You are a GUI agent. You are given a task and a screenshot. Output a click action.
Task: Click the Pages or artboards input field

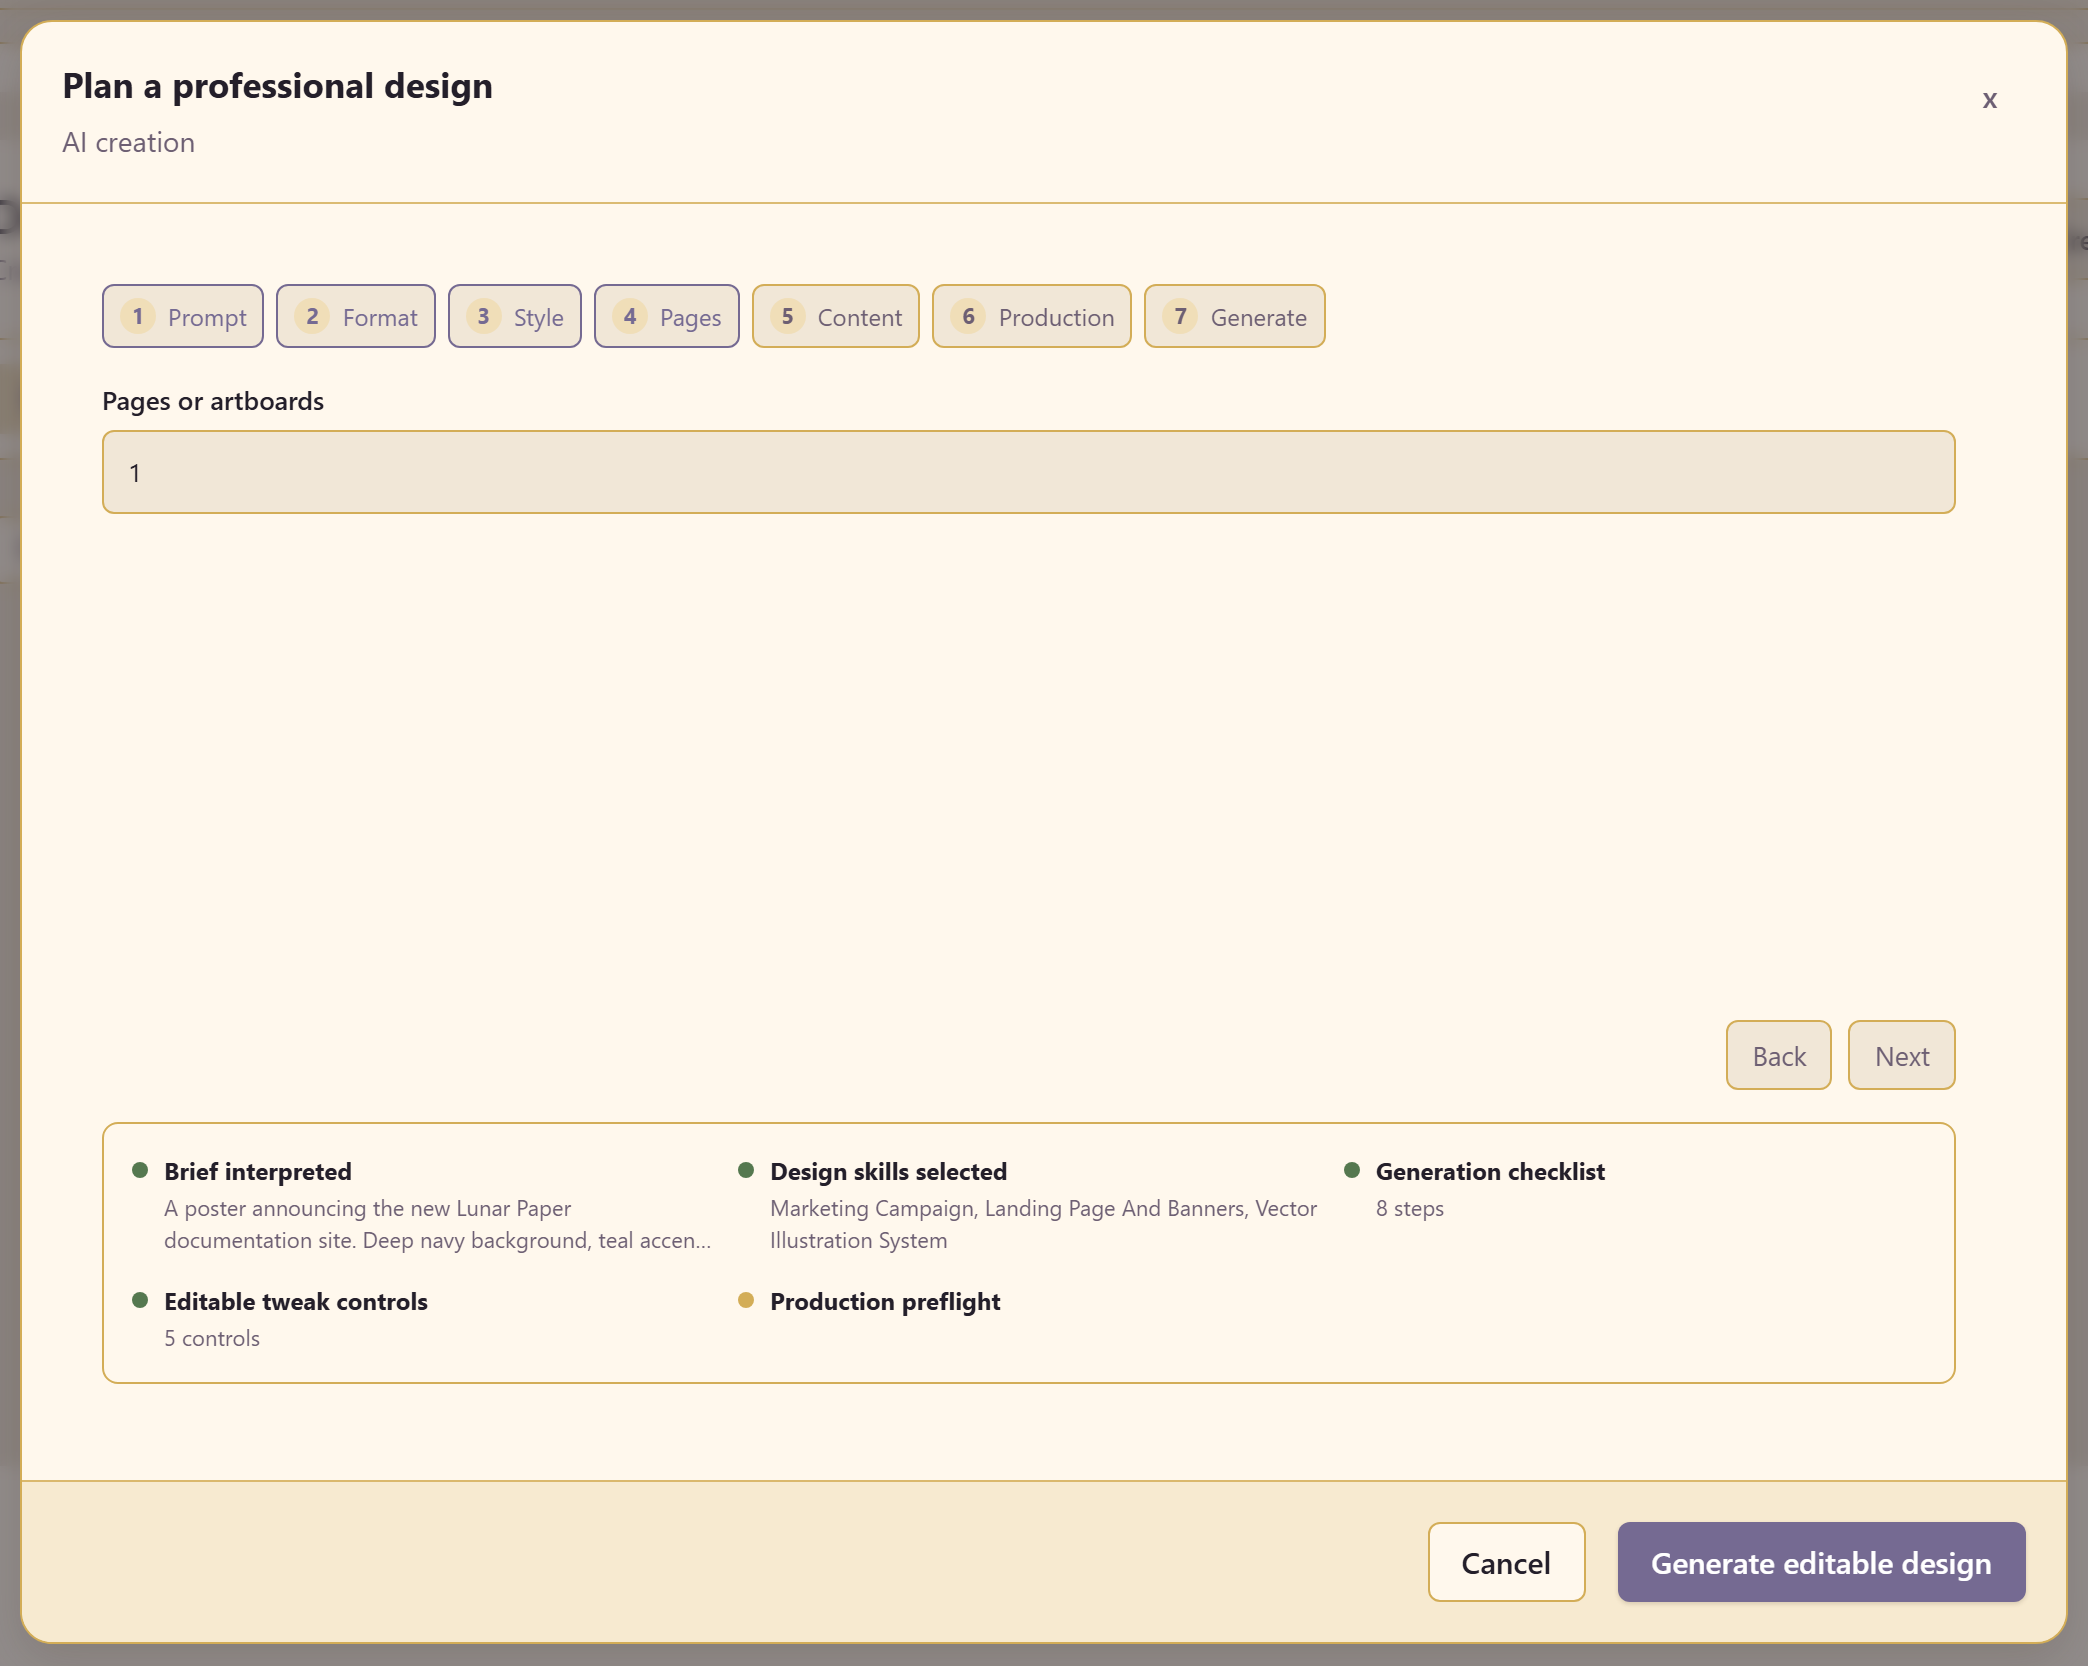(x=1029, y=472)
